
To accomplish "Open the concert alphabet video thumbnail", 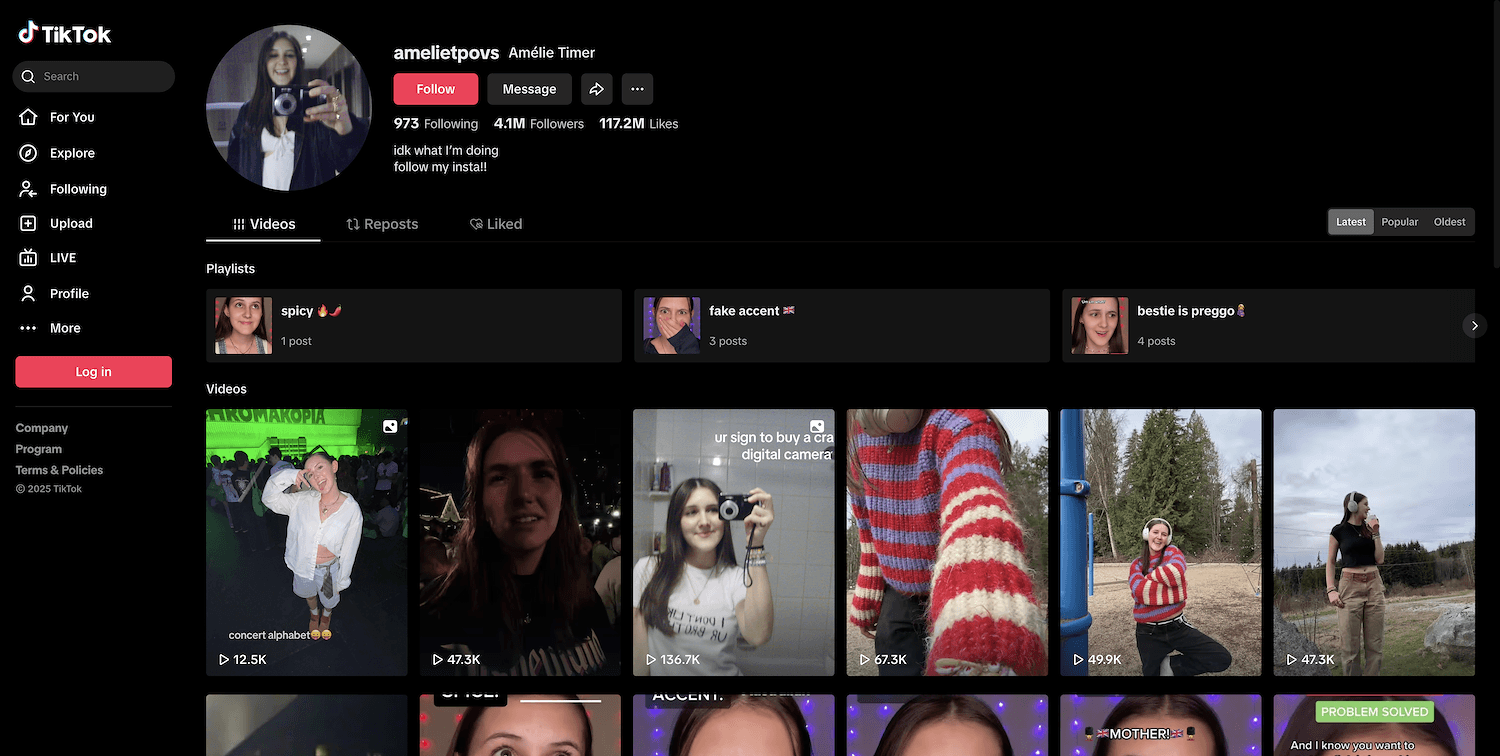I will click(306, 542).
